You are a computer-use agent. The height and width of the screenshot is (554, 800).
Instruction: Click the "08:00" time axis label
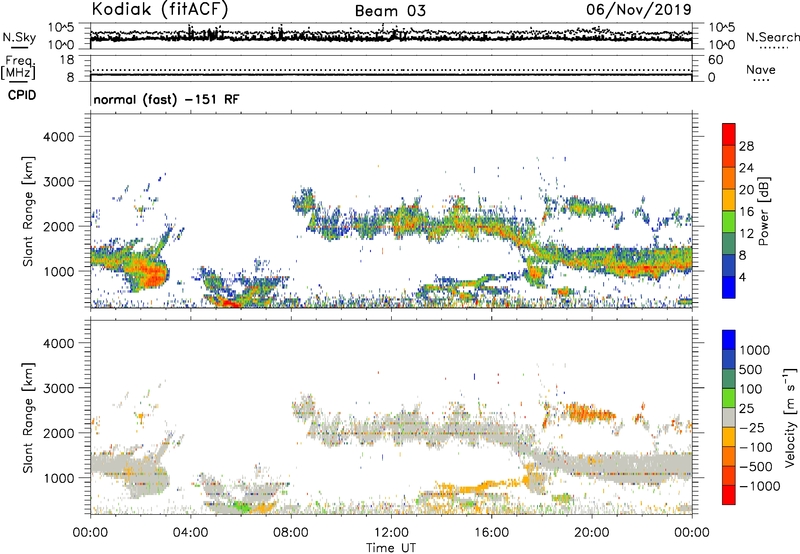tap(291, 533)
